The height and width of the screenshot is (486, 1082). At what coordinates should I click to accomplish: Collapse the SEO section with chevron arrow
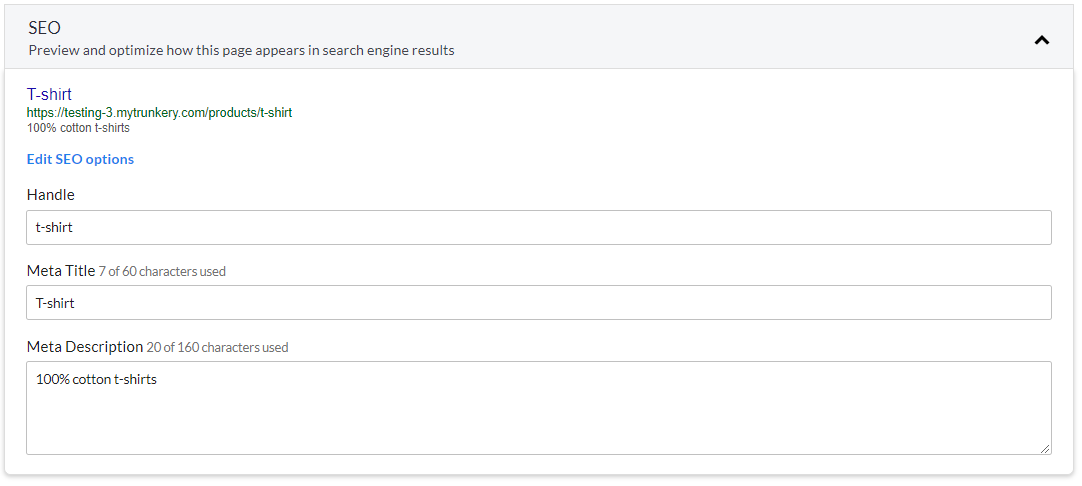(x=1041, y=40)
